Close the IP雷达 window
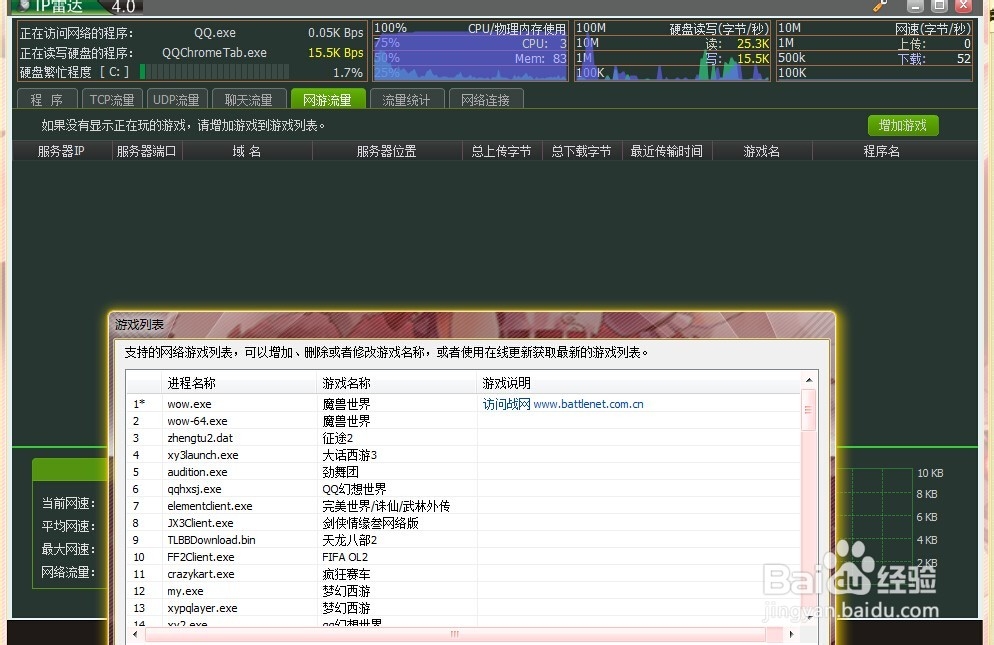 point(964,6)
